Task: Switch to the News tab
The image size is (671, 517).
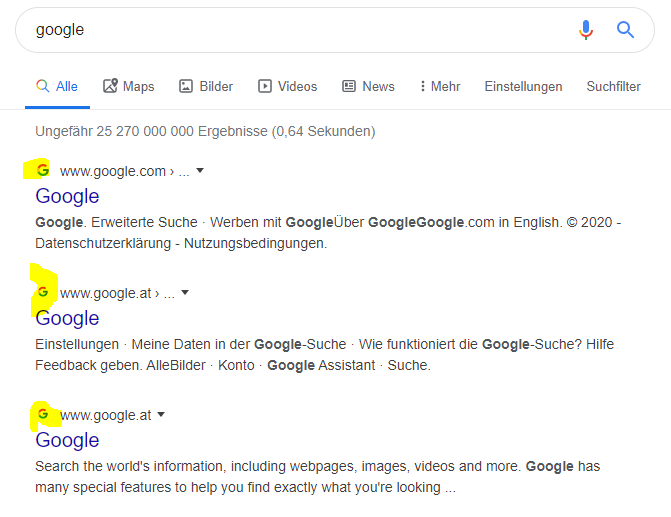Action: pos(368,86)
